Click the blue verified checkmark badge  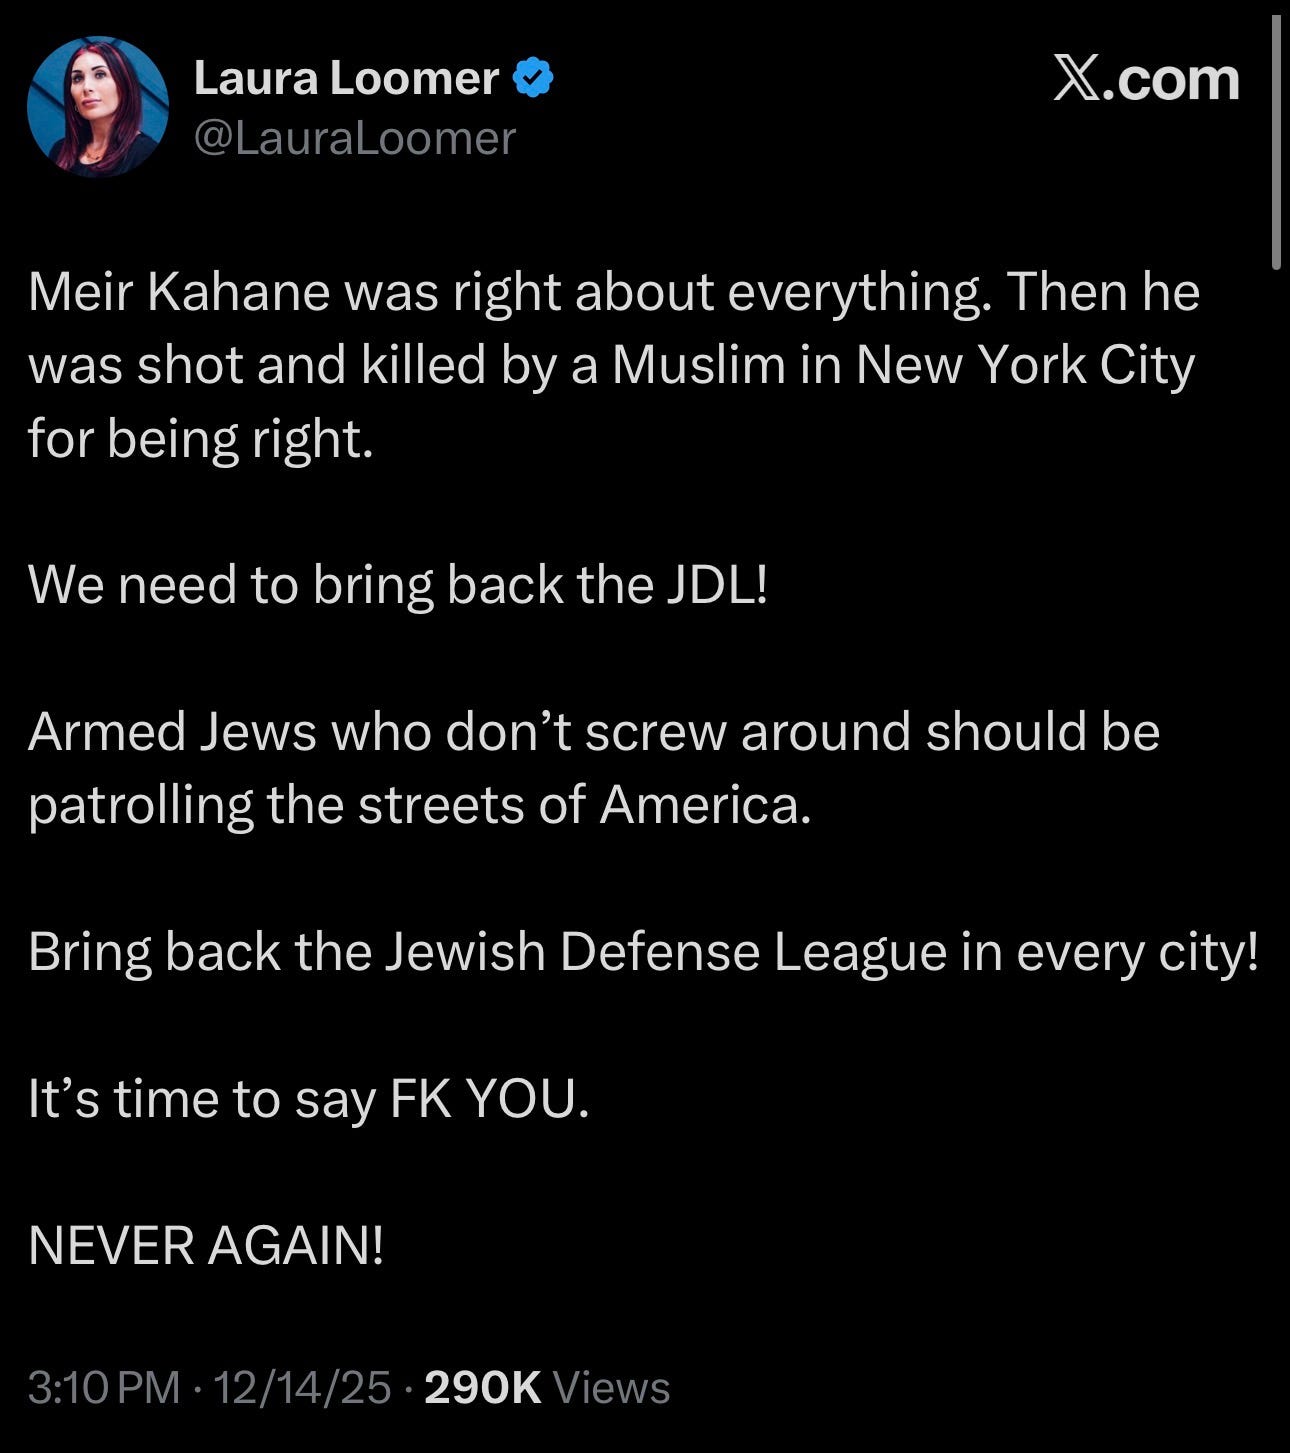[x=533, y=78]
